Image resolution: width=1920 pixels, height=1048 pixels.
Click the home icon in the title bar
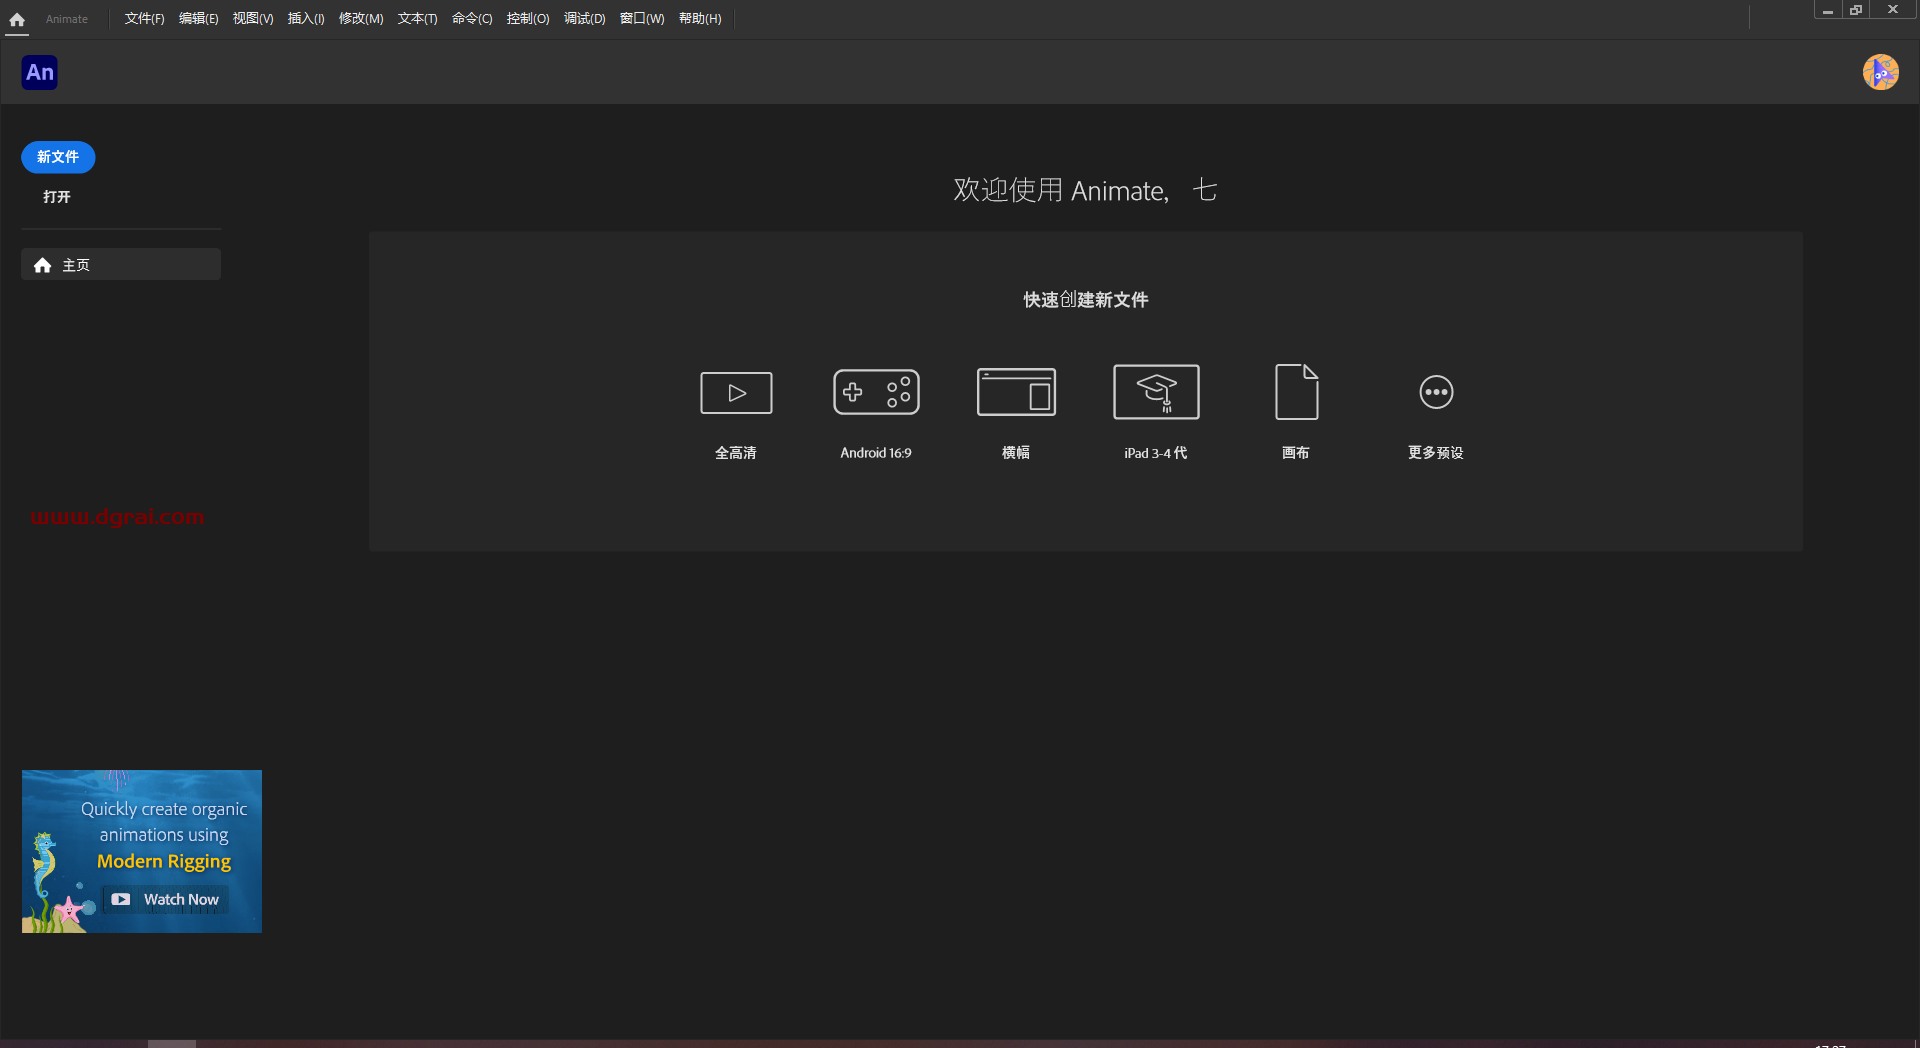16,19
